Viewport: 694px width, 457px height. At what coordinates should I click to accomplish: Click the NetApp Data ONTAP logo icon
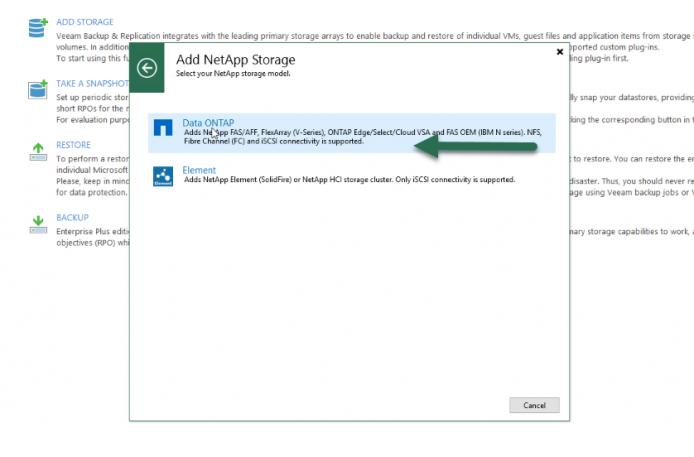tap(163, 128)
